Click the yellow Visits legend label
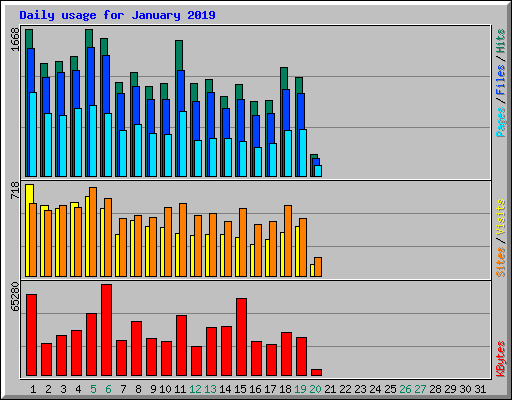512x400 pixels. 501,217
